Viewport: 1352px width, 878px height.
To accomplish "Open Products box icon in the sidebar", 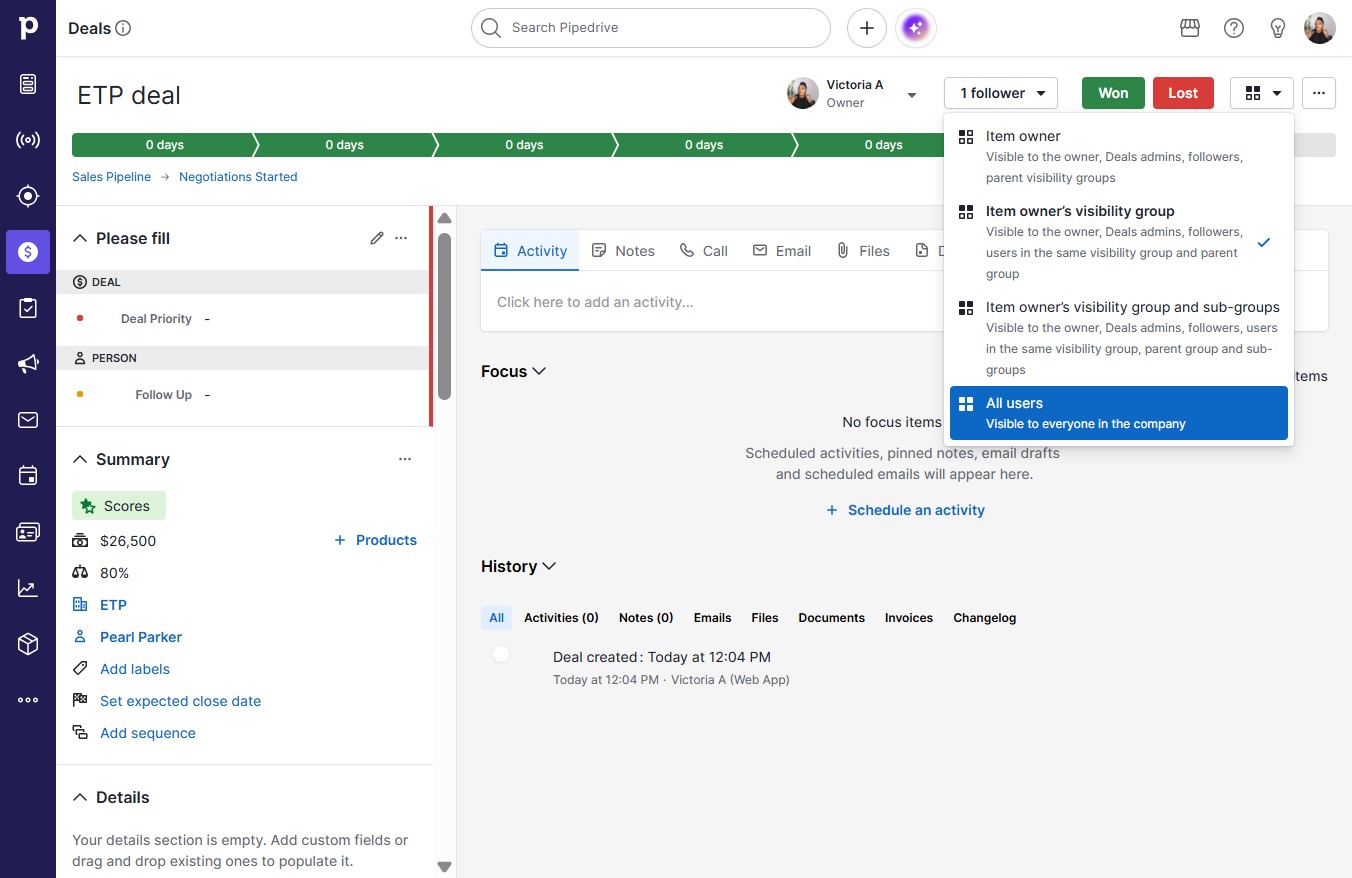I will tap(28, 644).
